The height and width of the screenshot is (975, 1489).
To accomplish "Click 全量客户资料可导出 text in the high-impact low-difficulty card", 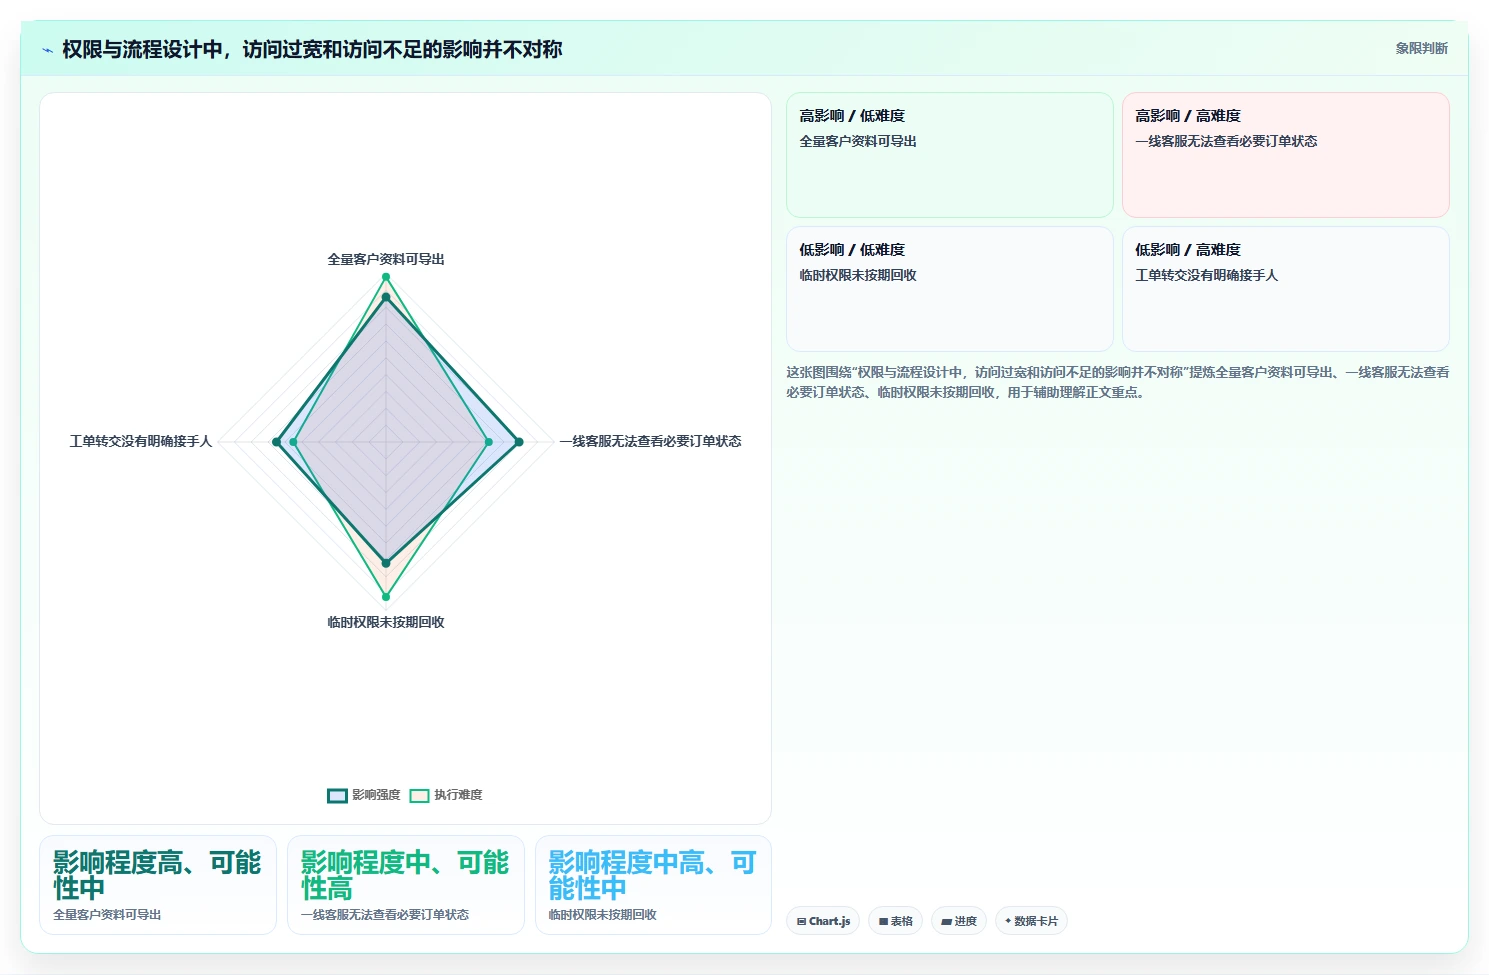I will (x=858, y=141).
